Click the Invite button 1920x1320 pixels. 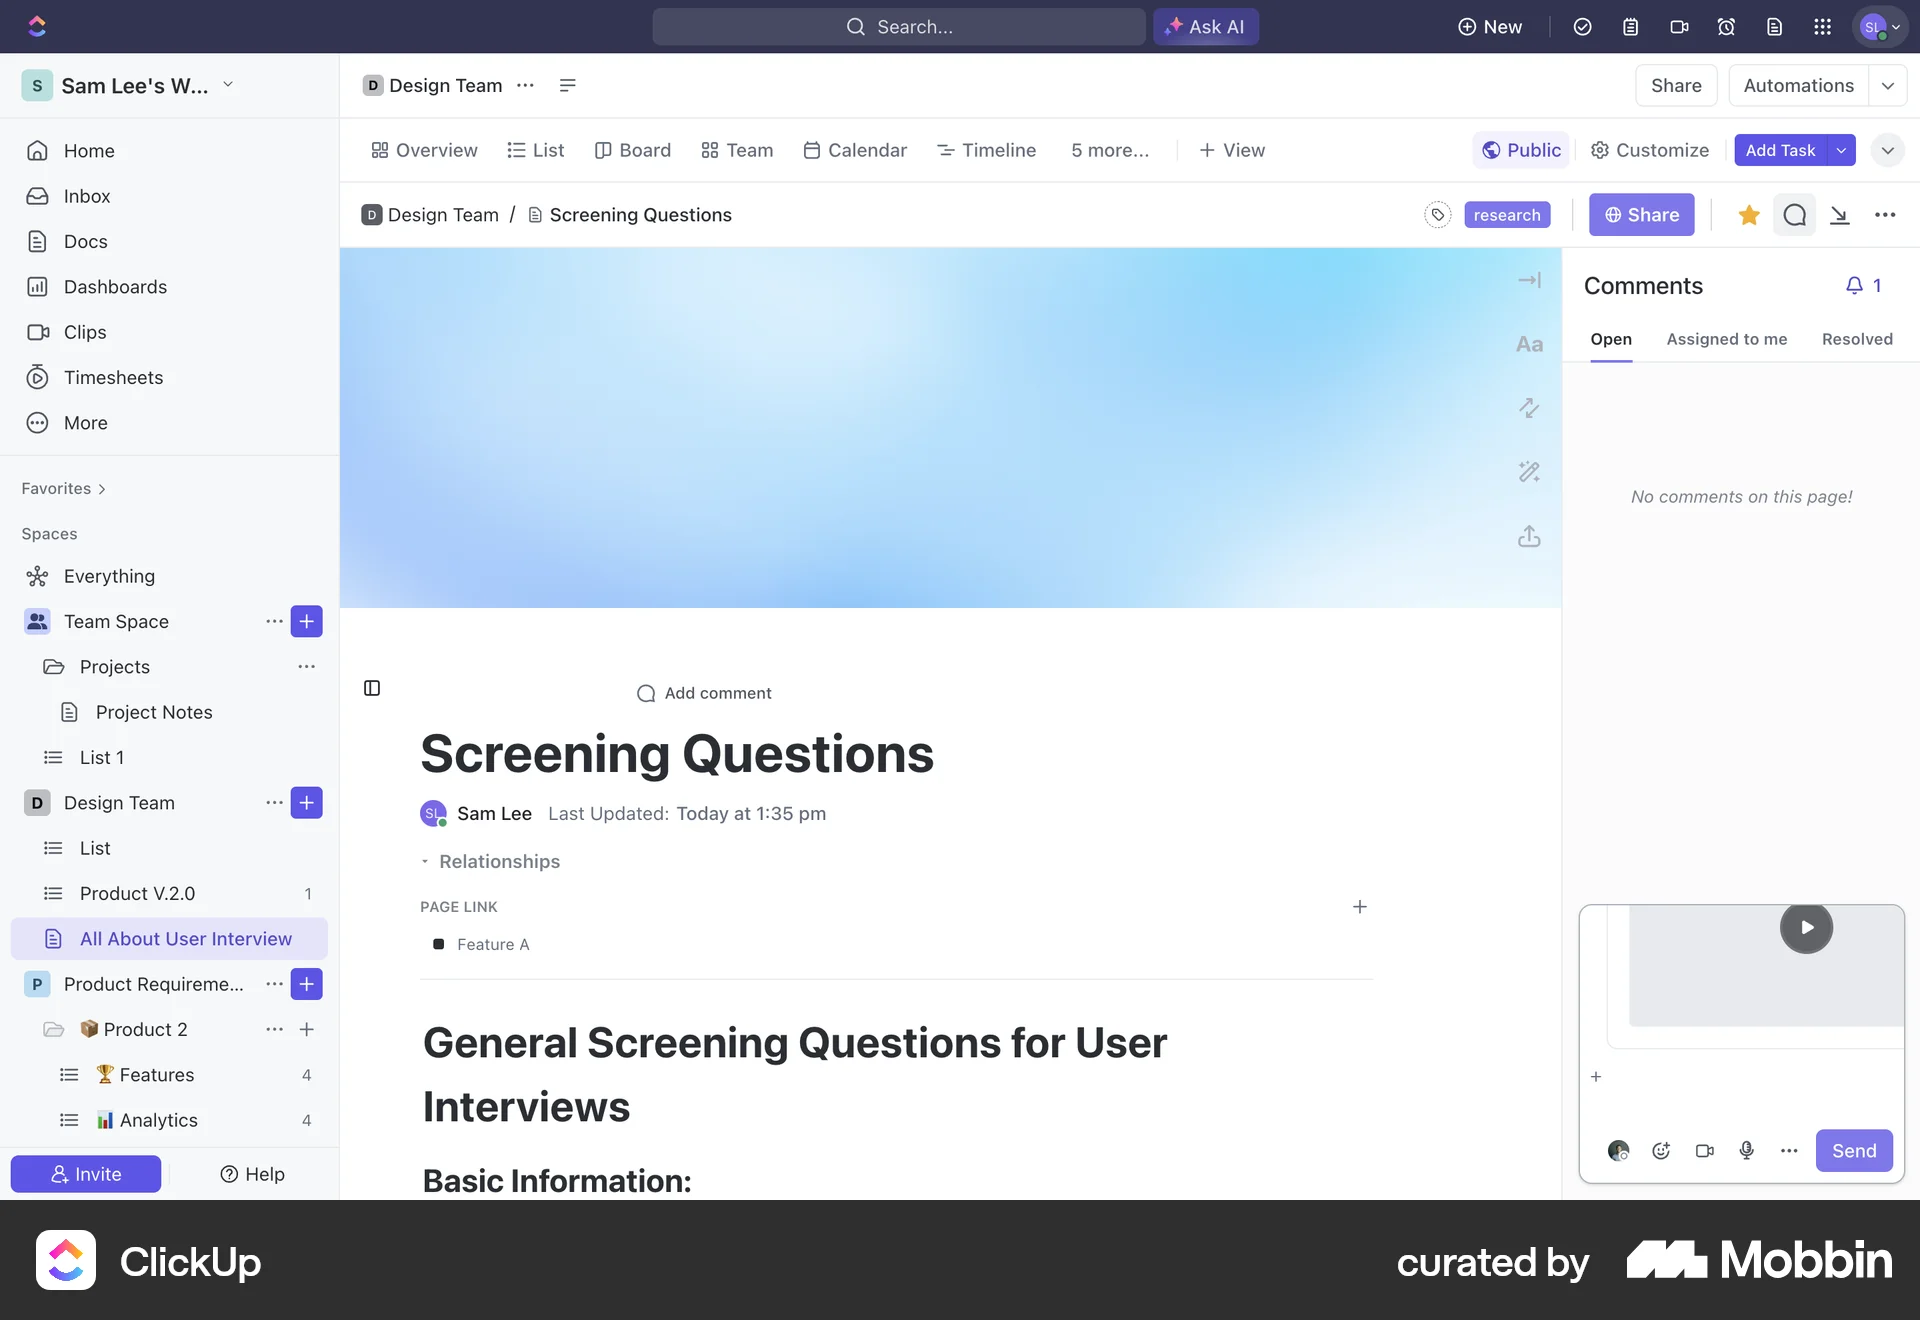[x=85, y=1174]
